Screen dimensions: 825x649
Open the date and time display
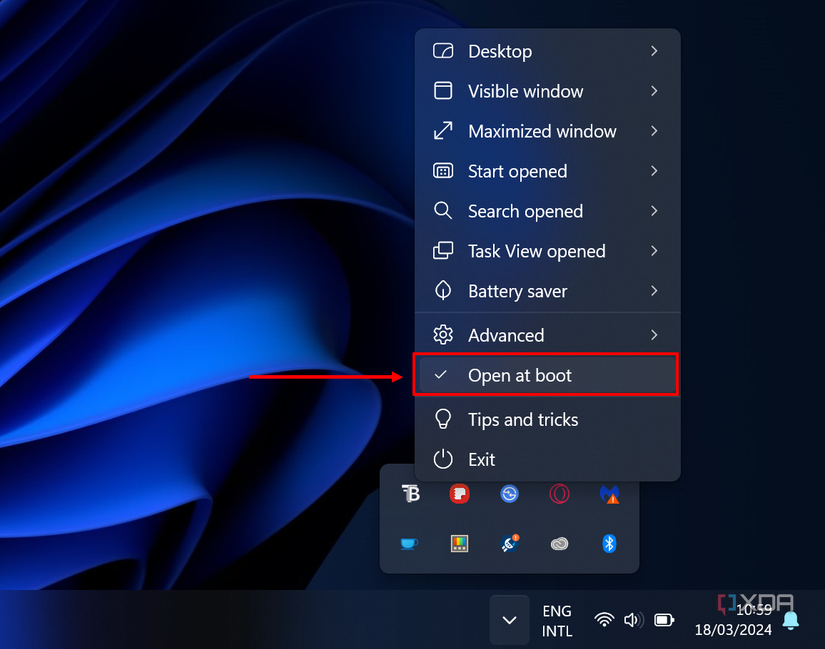point(733,620)
